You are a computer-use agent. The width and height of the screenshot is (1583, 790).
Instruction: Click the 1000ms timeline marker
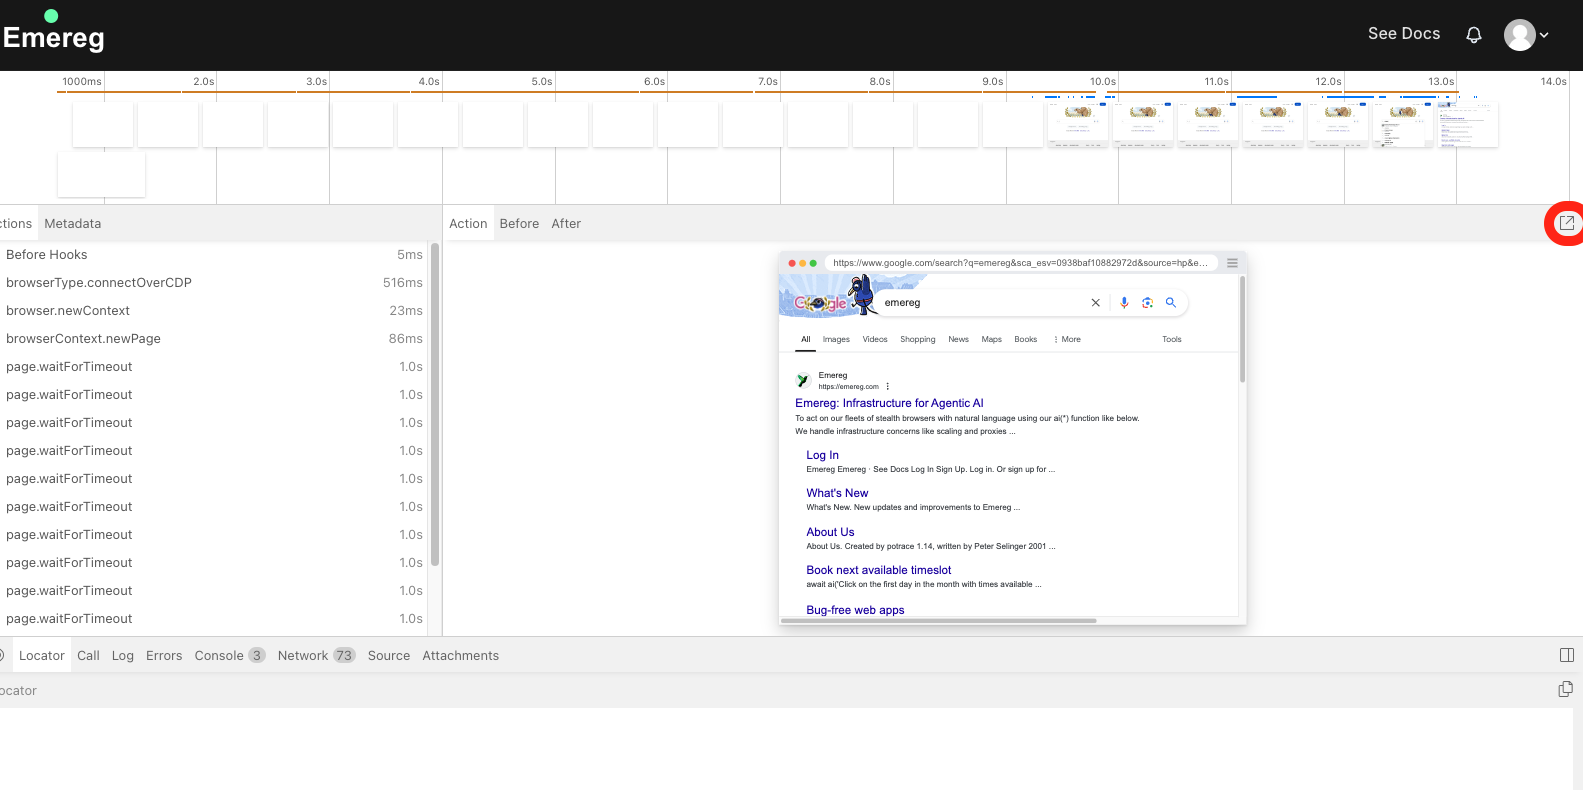point(81,82)
